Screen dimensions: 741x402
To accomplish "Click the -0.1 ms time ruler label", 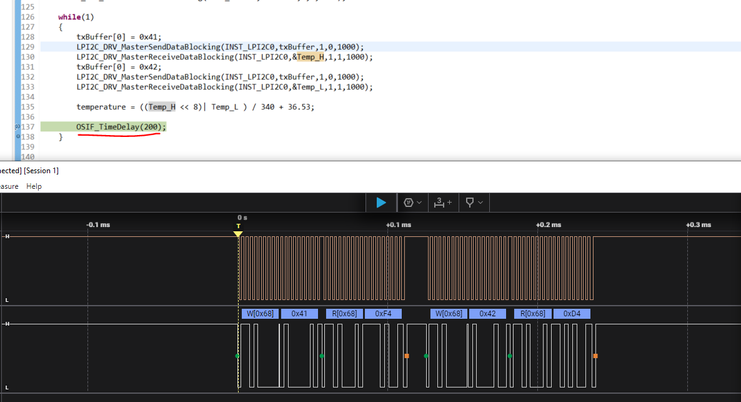I will point(98,225).
